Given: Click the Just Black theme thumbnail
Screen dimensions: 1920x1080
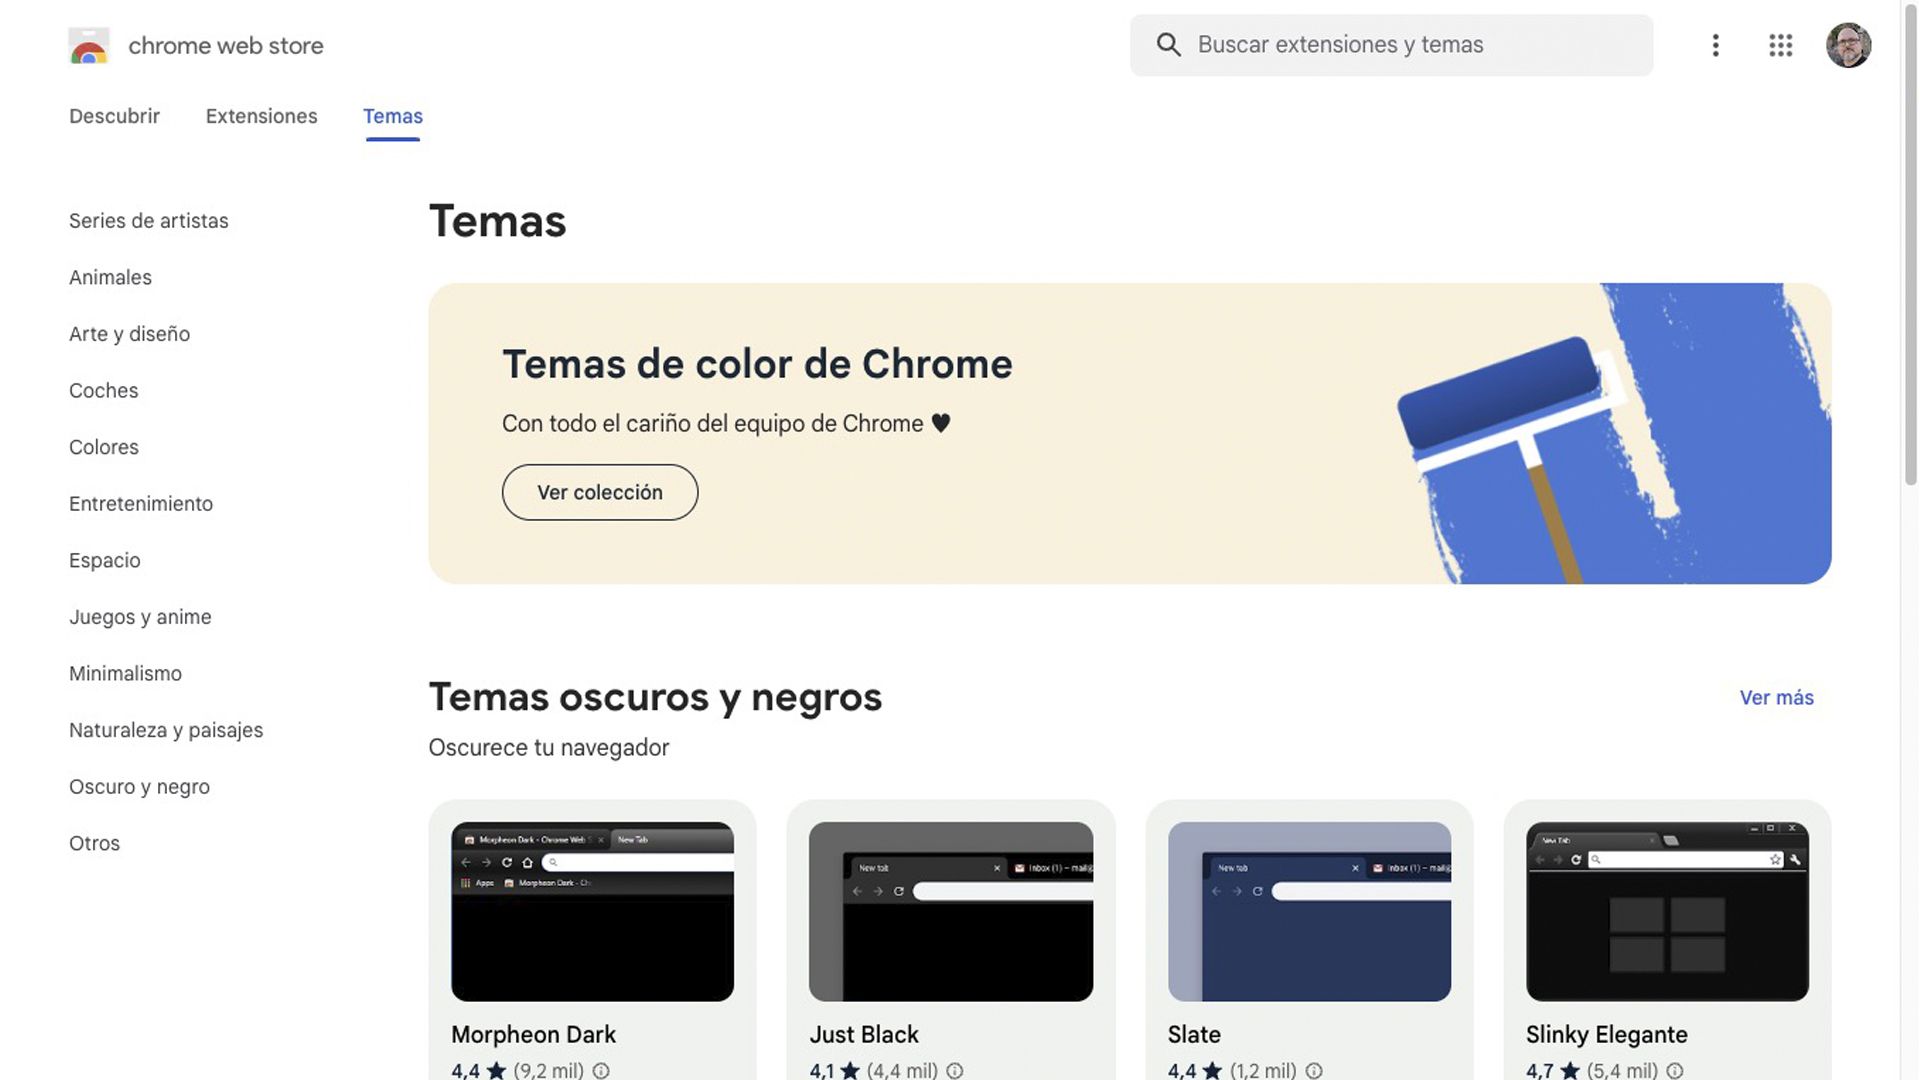Looking at the screenshot, I should click(x=951, y=911).
